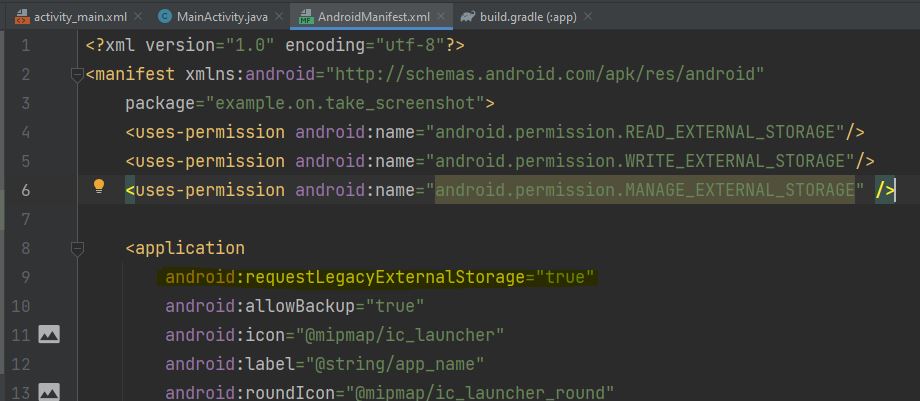Switch to the activity_main.xml tab
The image size is (920, 401).
coord(80,17)
